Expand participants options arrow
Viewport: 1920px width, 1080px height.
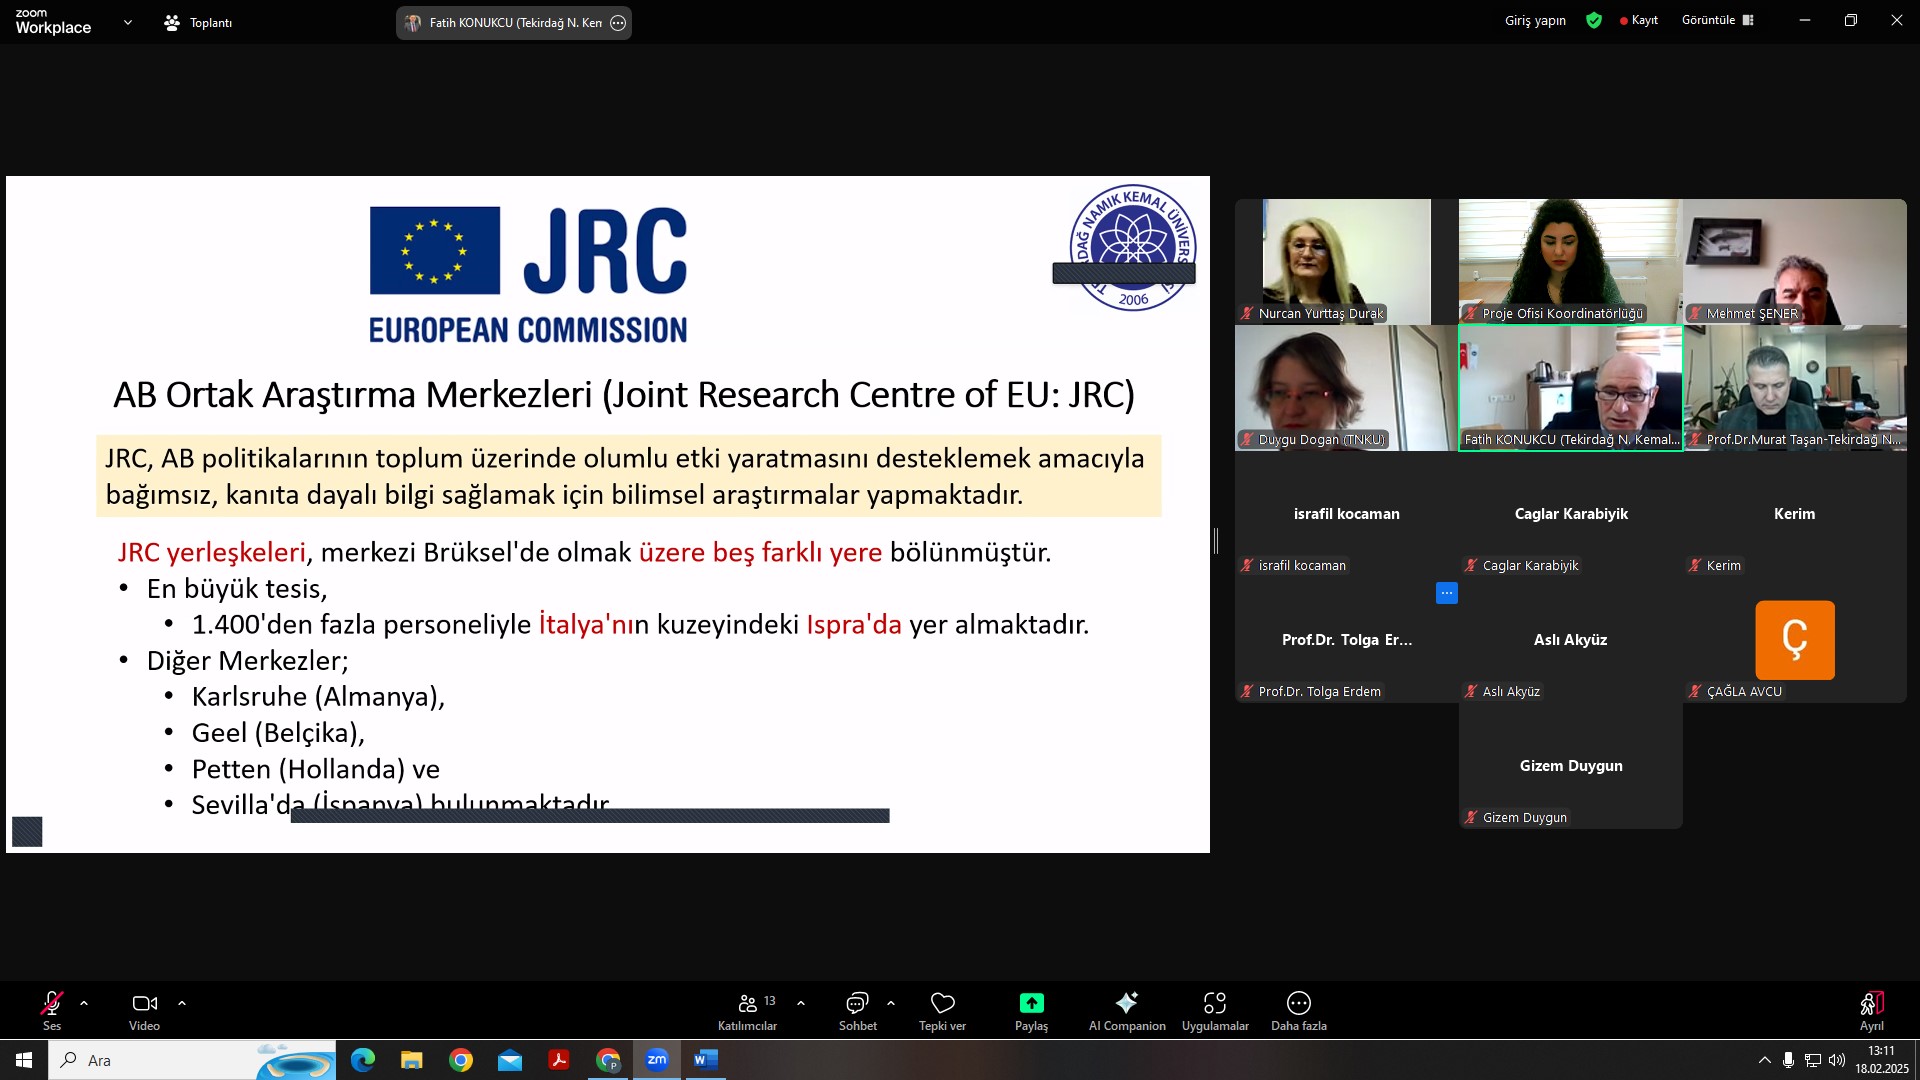tap(801, 1002)
